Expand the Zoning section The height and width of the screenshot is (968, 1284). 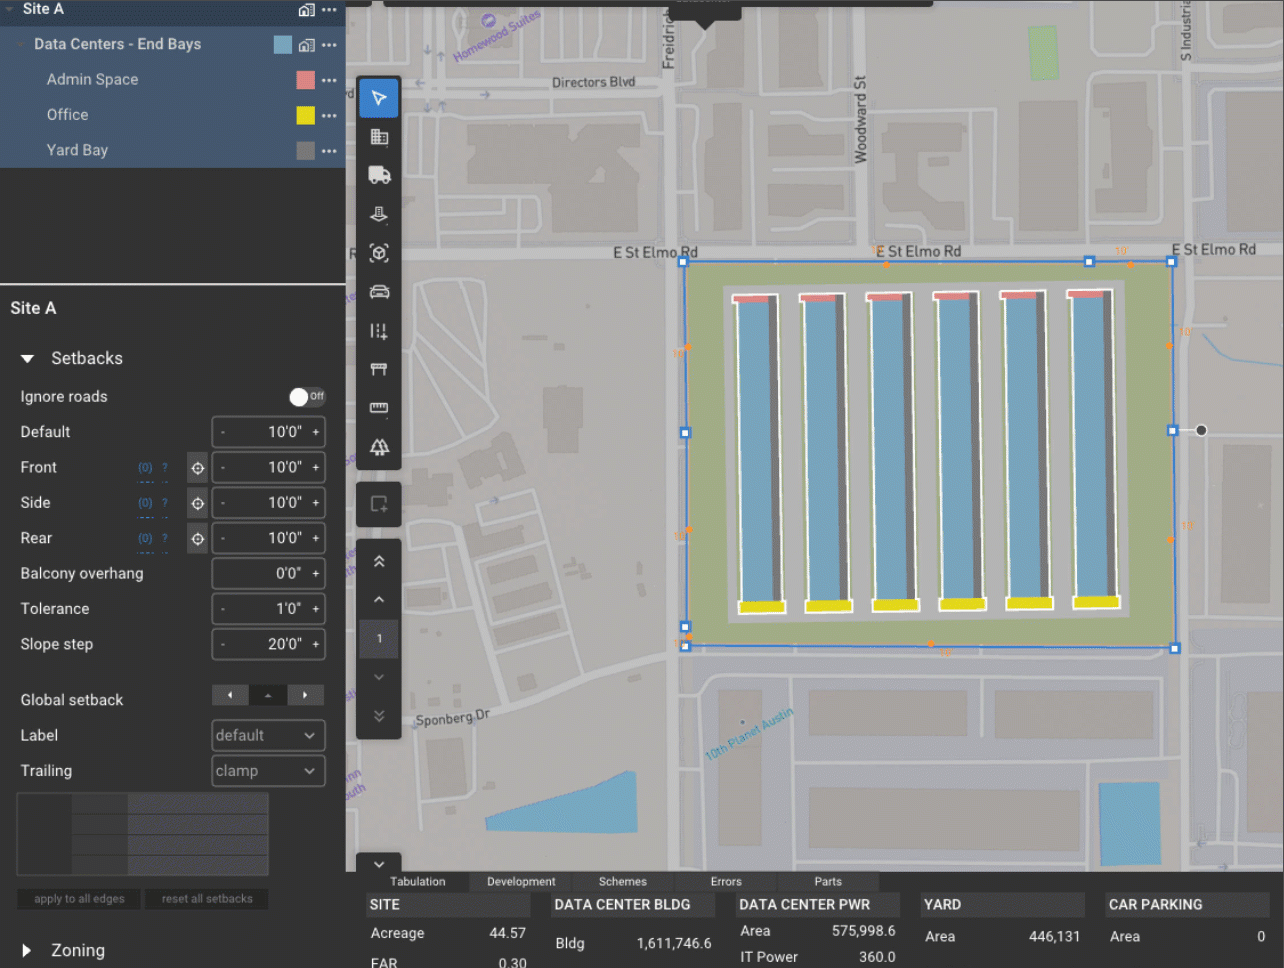tap(27, 951)
